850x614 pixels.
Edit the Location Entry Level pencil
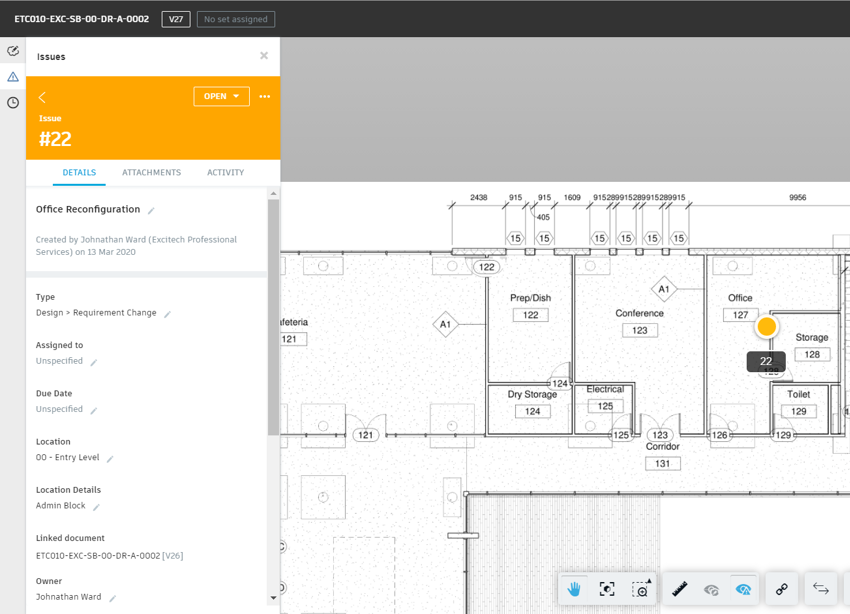tap(110, 459)
